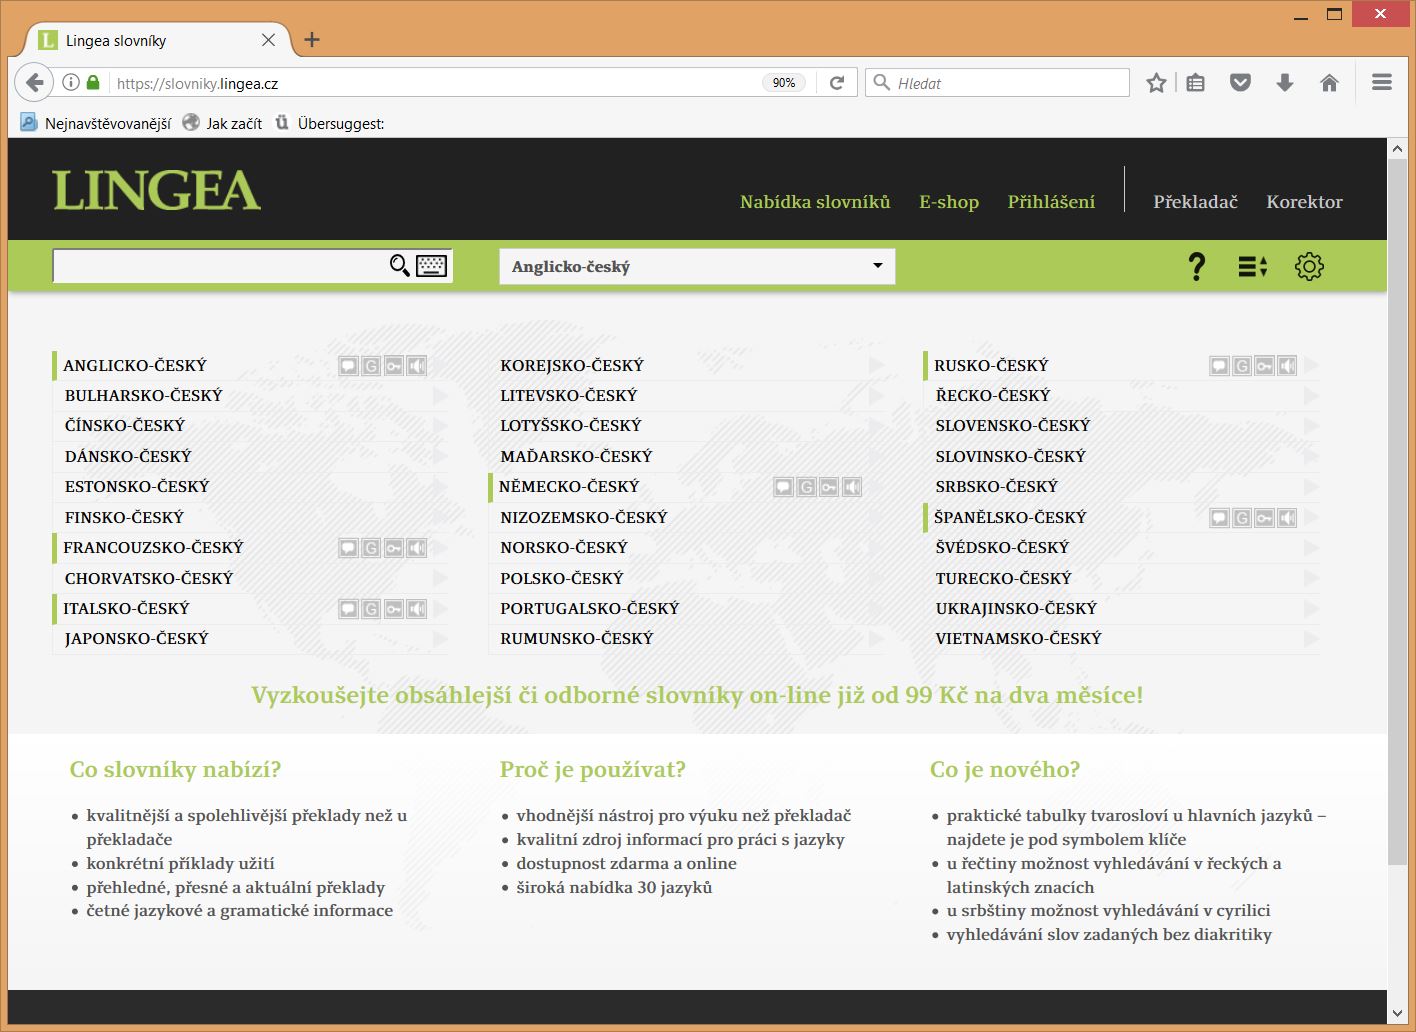Click key icon in NĚMECKO-ČESKÝ row

(829, 487)
